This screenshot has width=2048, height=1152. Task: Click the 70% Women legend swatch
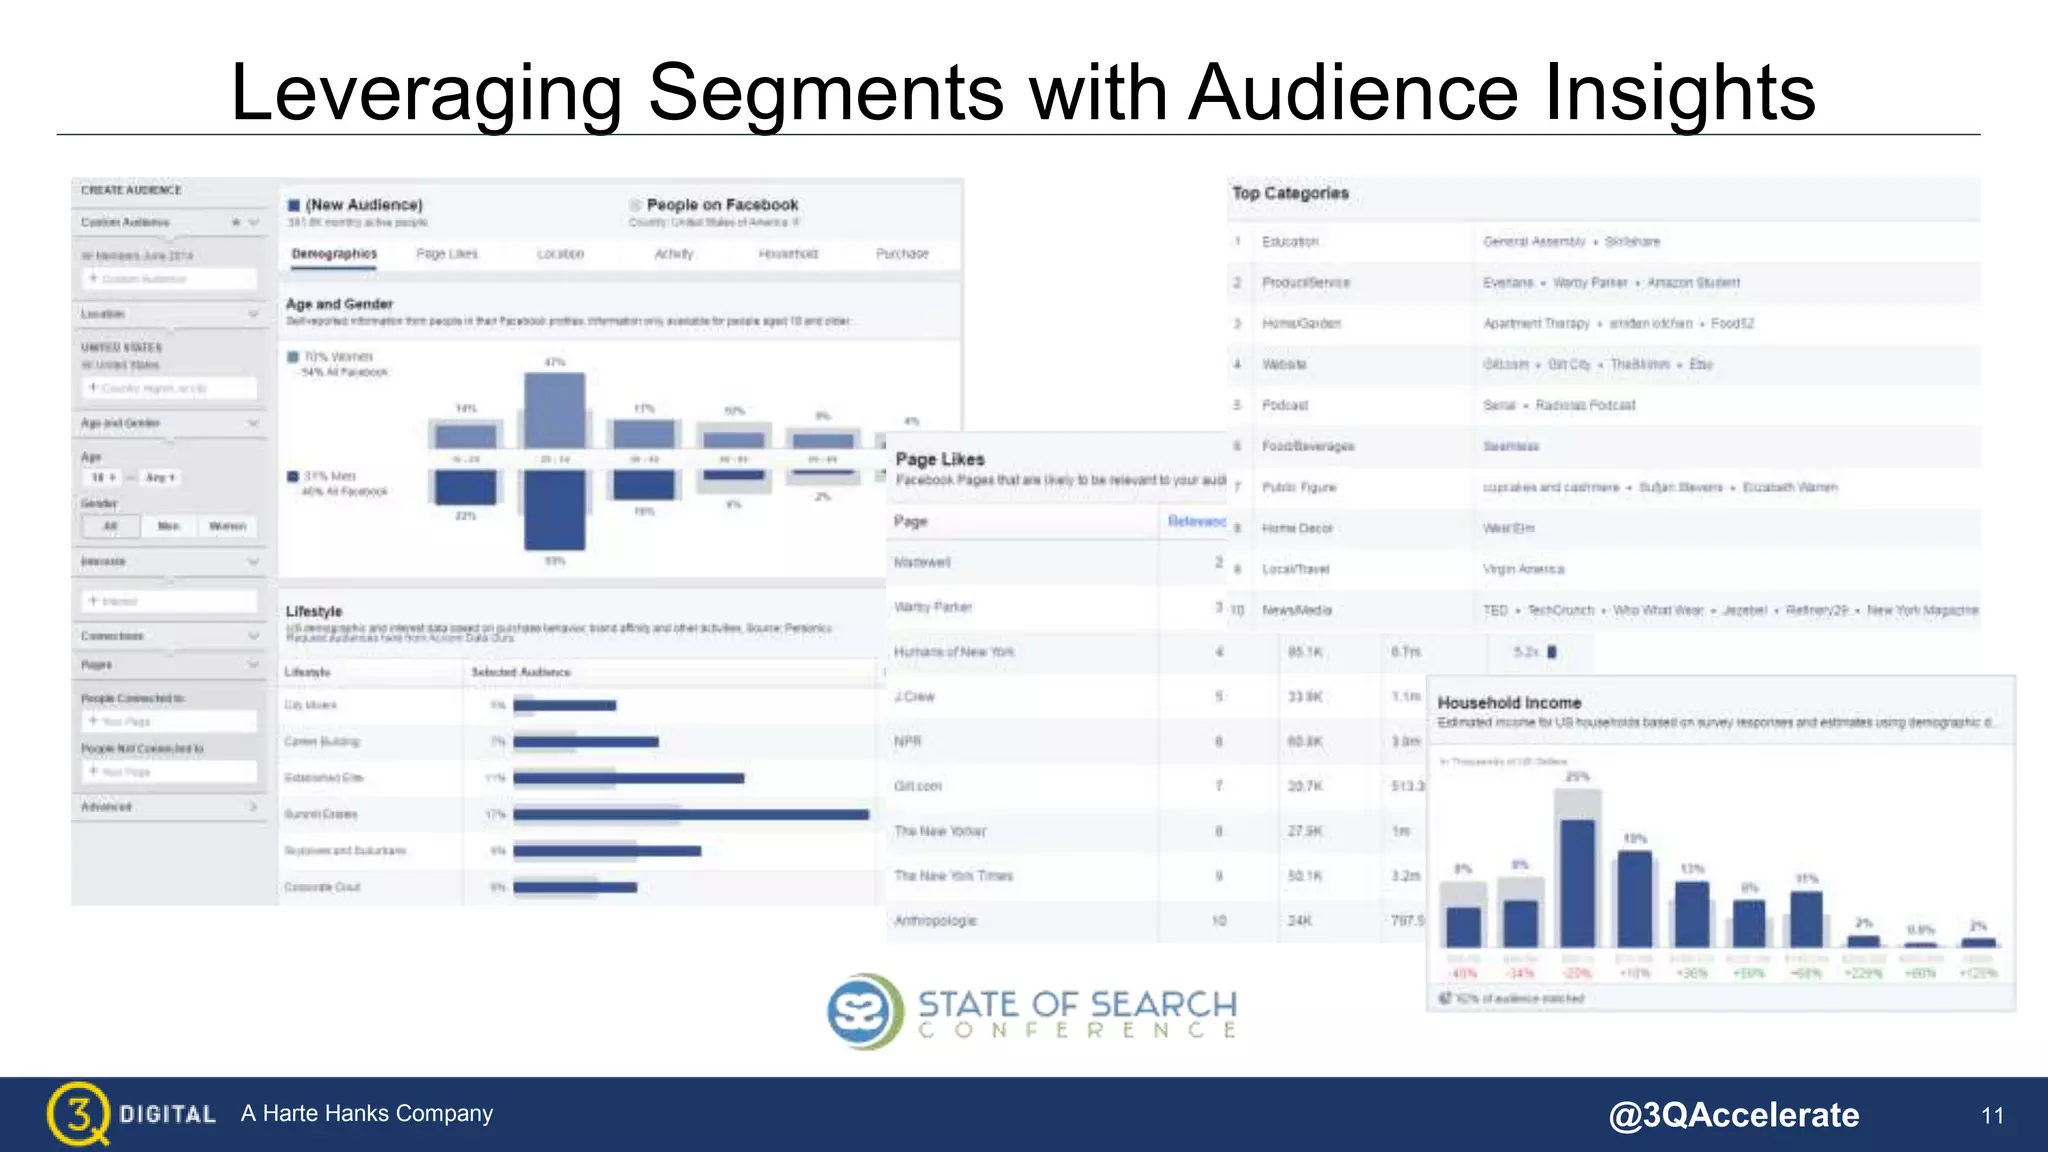coord(294,357)
